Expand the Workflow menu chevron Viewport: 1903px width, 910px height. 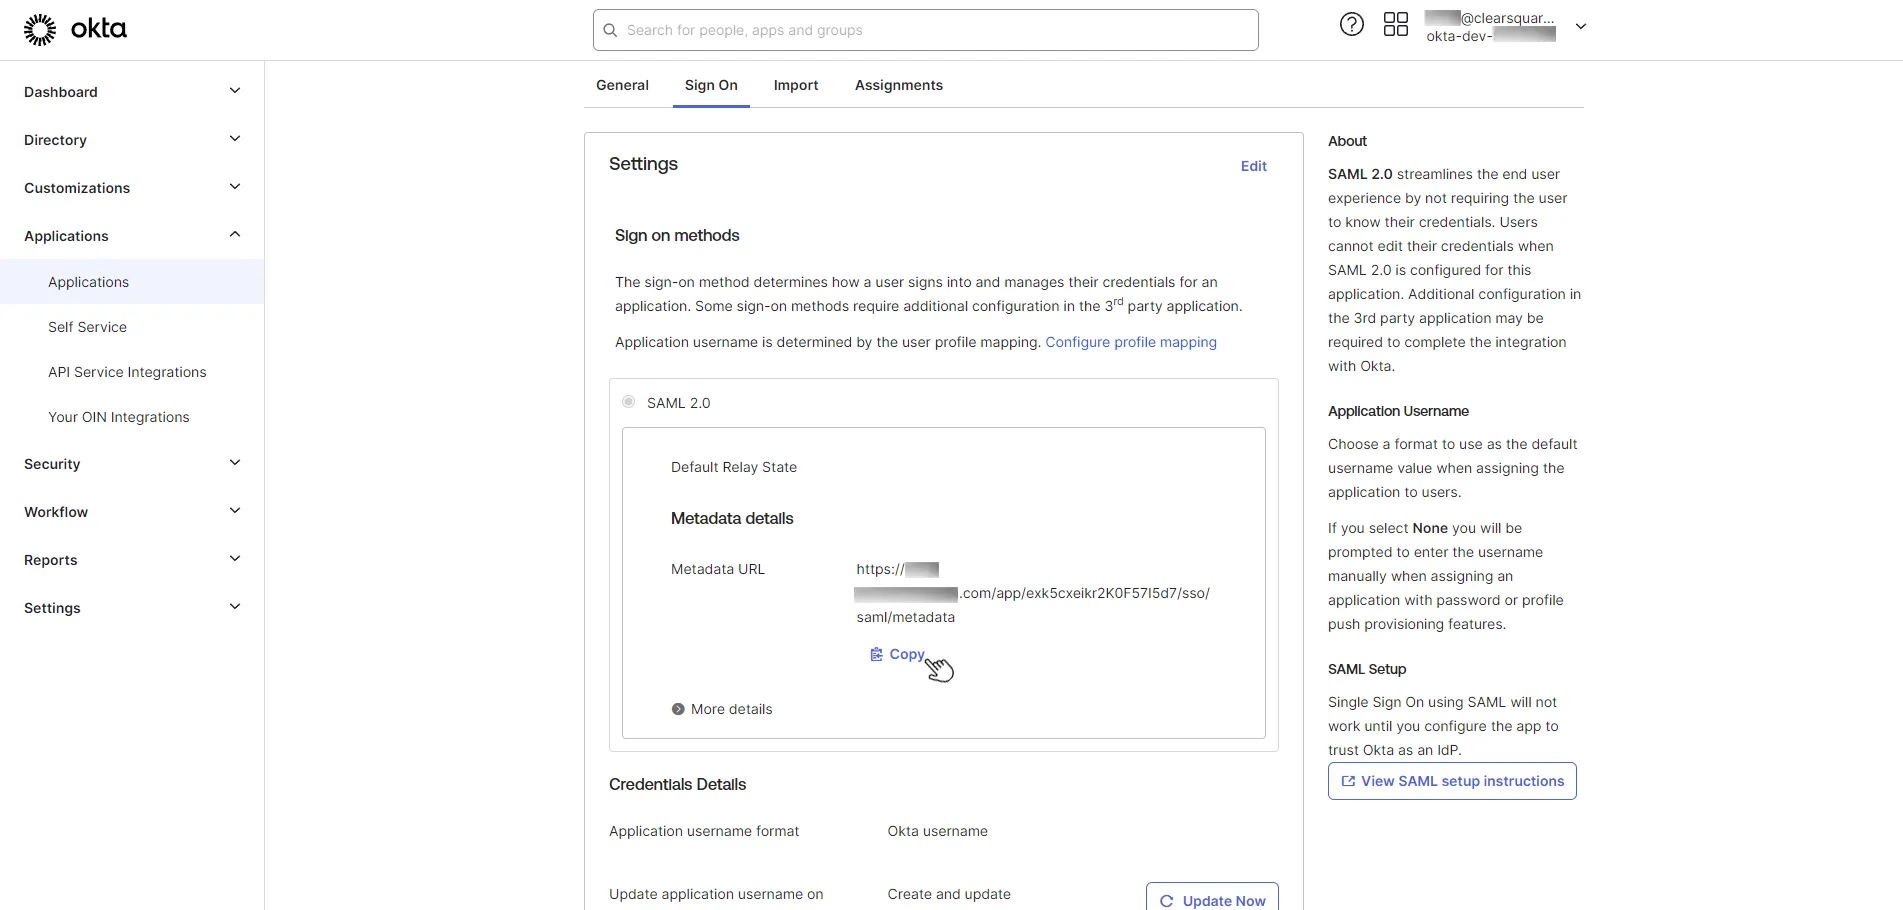235,511
